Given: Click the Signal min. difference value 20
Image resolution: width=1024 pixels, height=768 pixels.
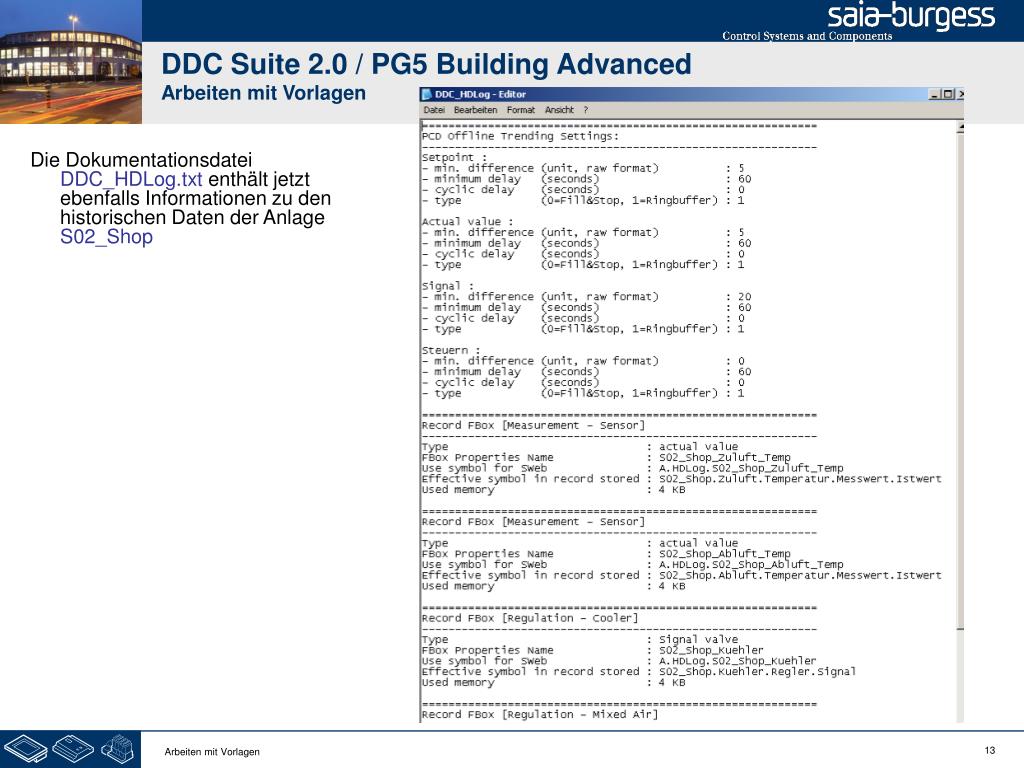Looking at the screenshot, I should (744, 296).
